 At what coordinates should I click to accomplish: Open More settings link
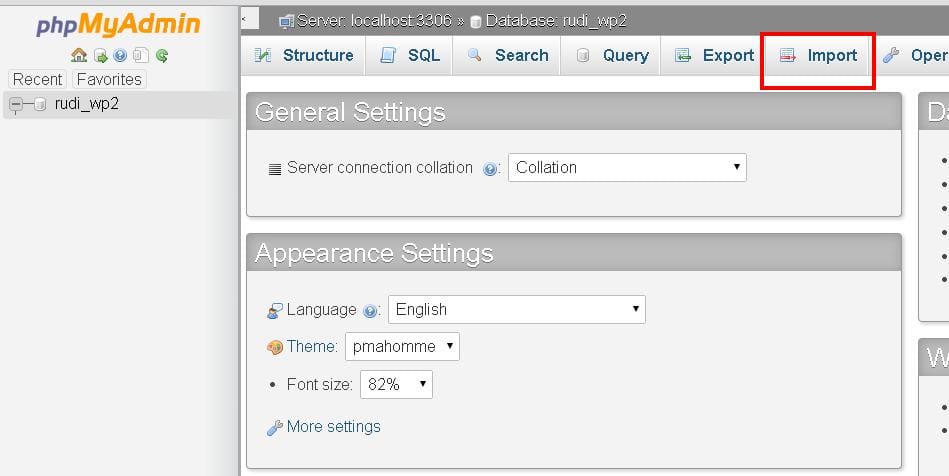click(x=333, y=426)
